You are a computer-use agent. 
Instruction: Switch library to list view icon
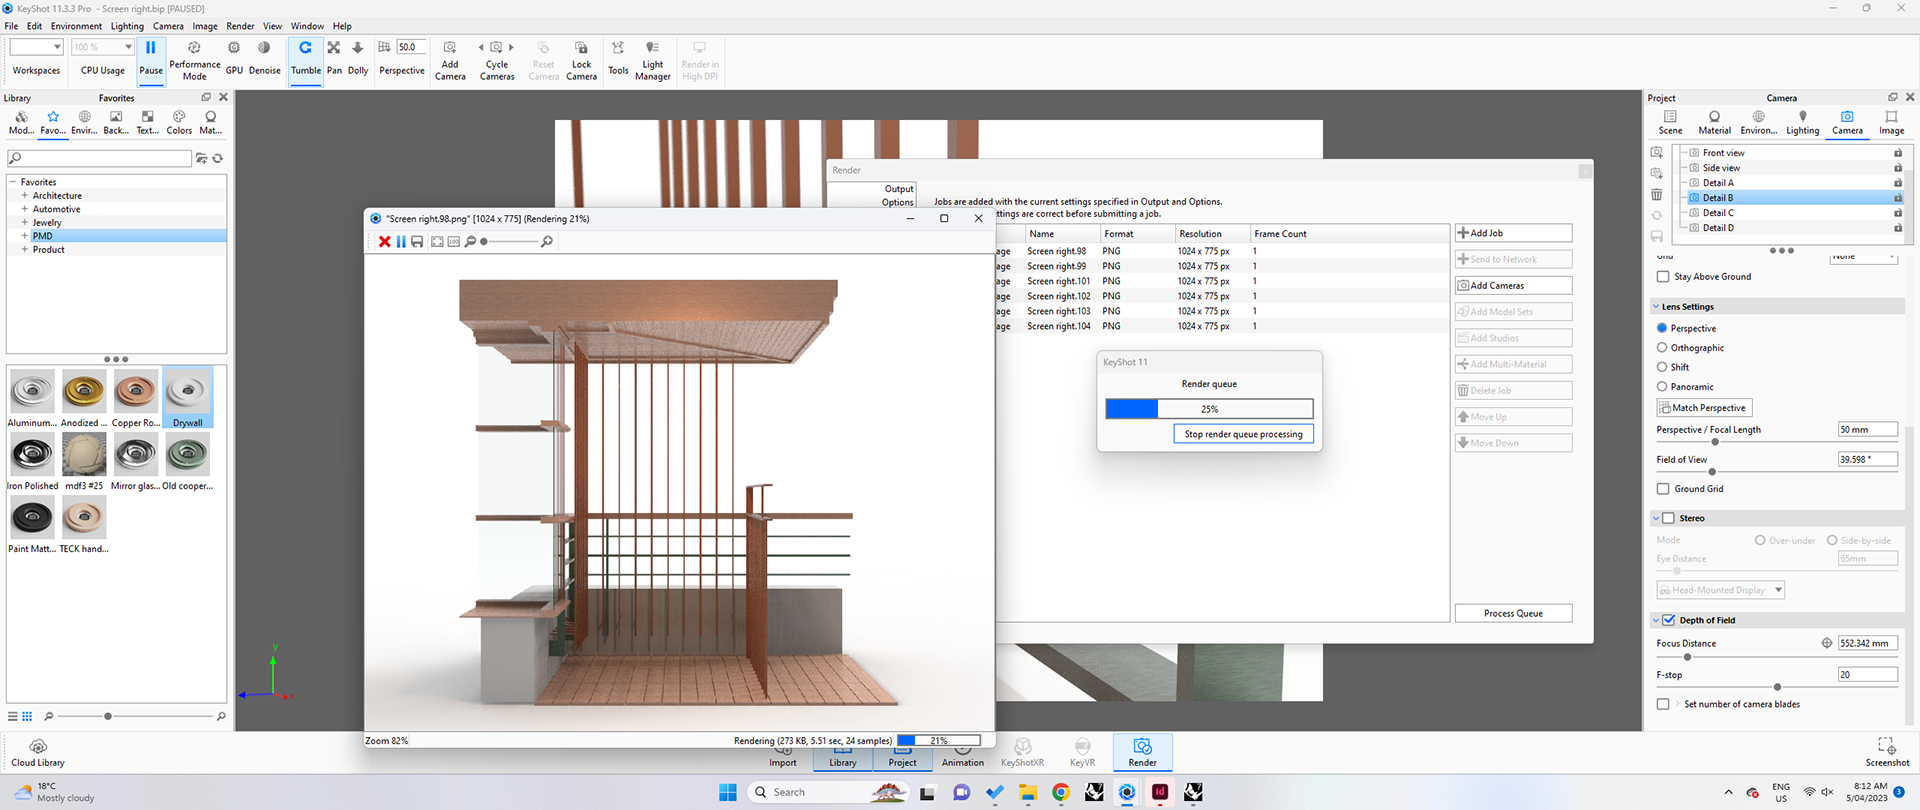[12, 716]
